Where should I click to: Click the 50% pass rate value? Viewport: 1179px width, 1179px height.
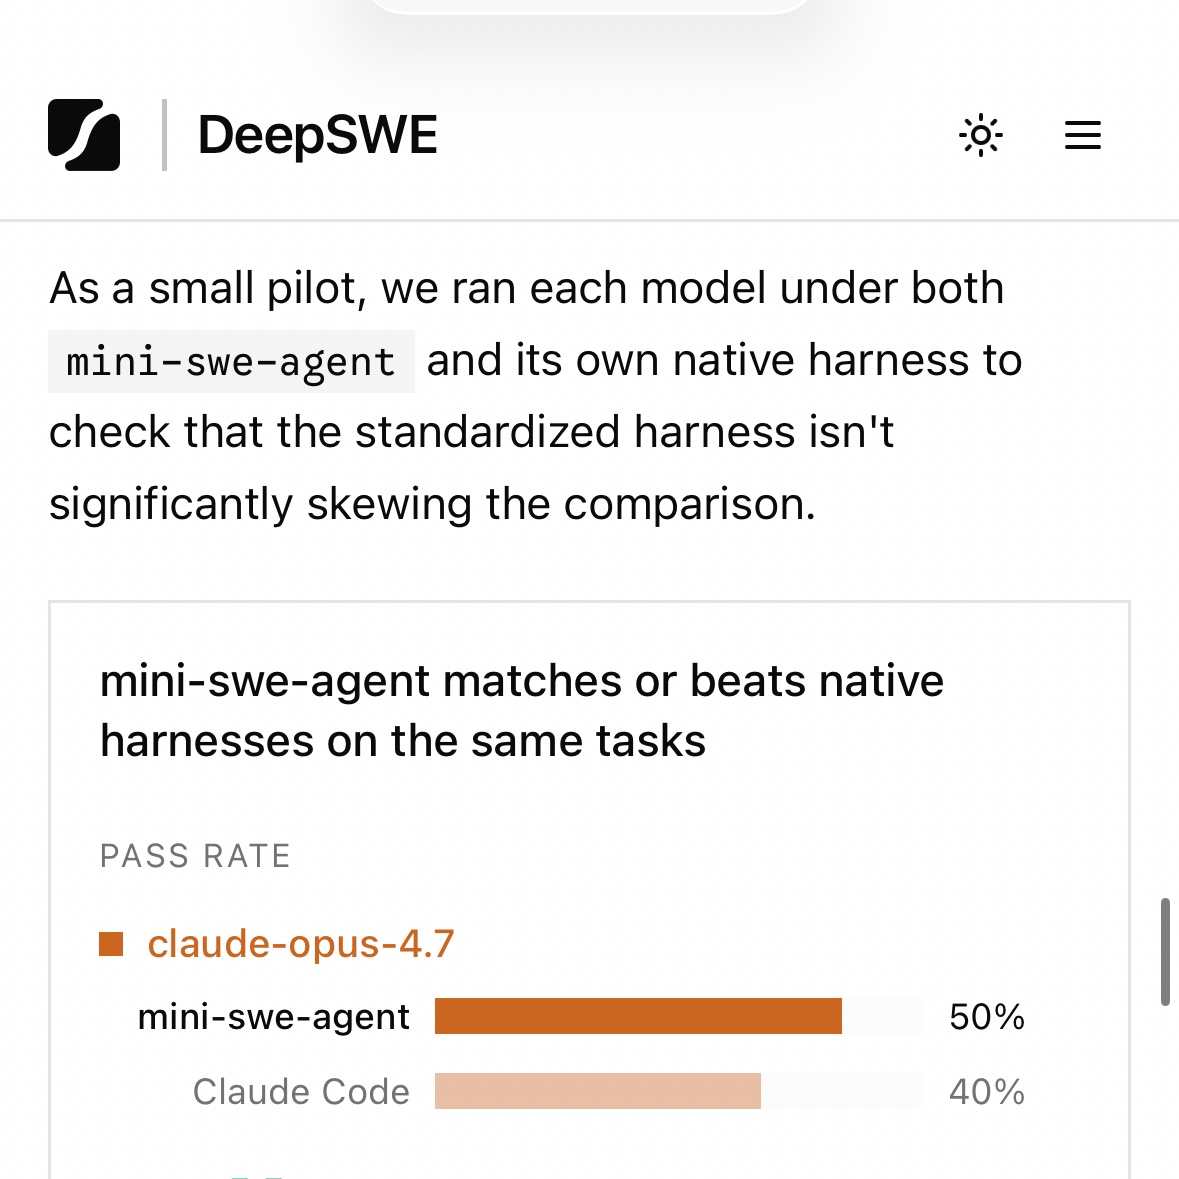click(x=987, y=1017)
